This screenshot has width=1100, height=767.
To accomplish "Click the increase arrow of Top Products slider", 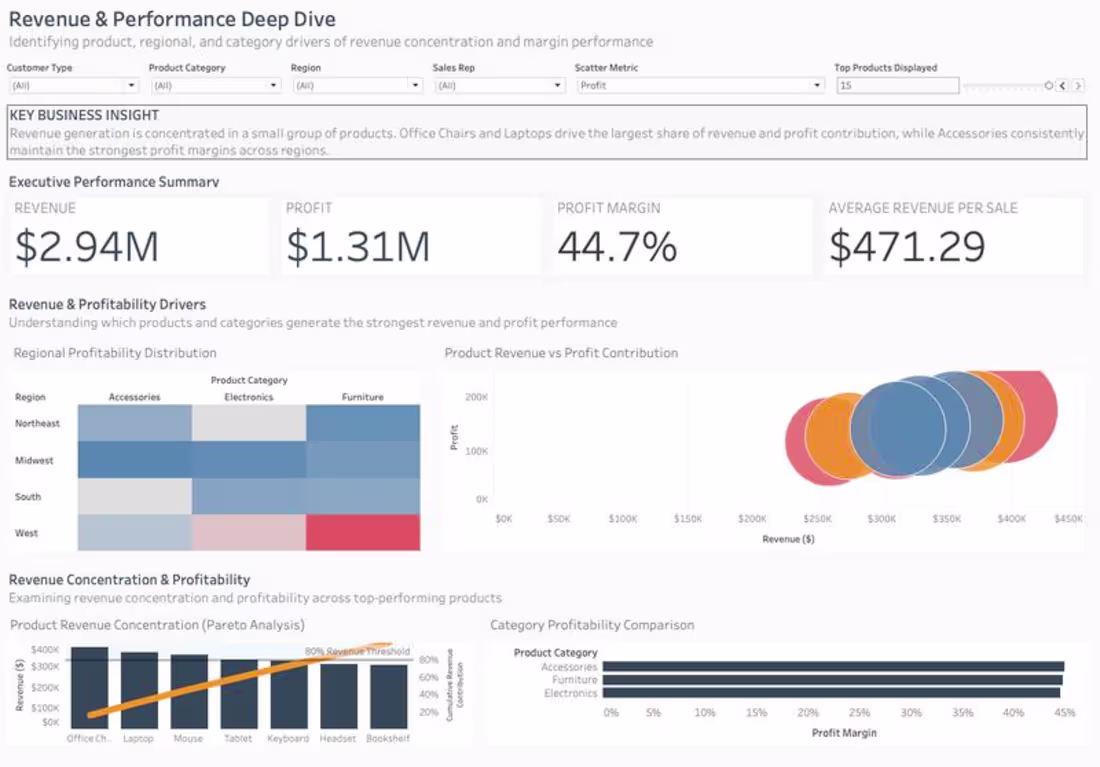I will pyautogui.click(x=1078, y=86).
